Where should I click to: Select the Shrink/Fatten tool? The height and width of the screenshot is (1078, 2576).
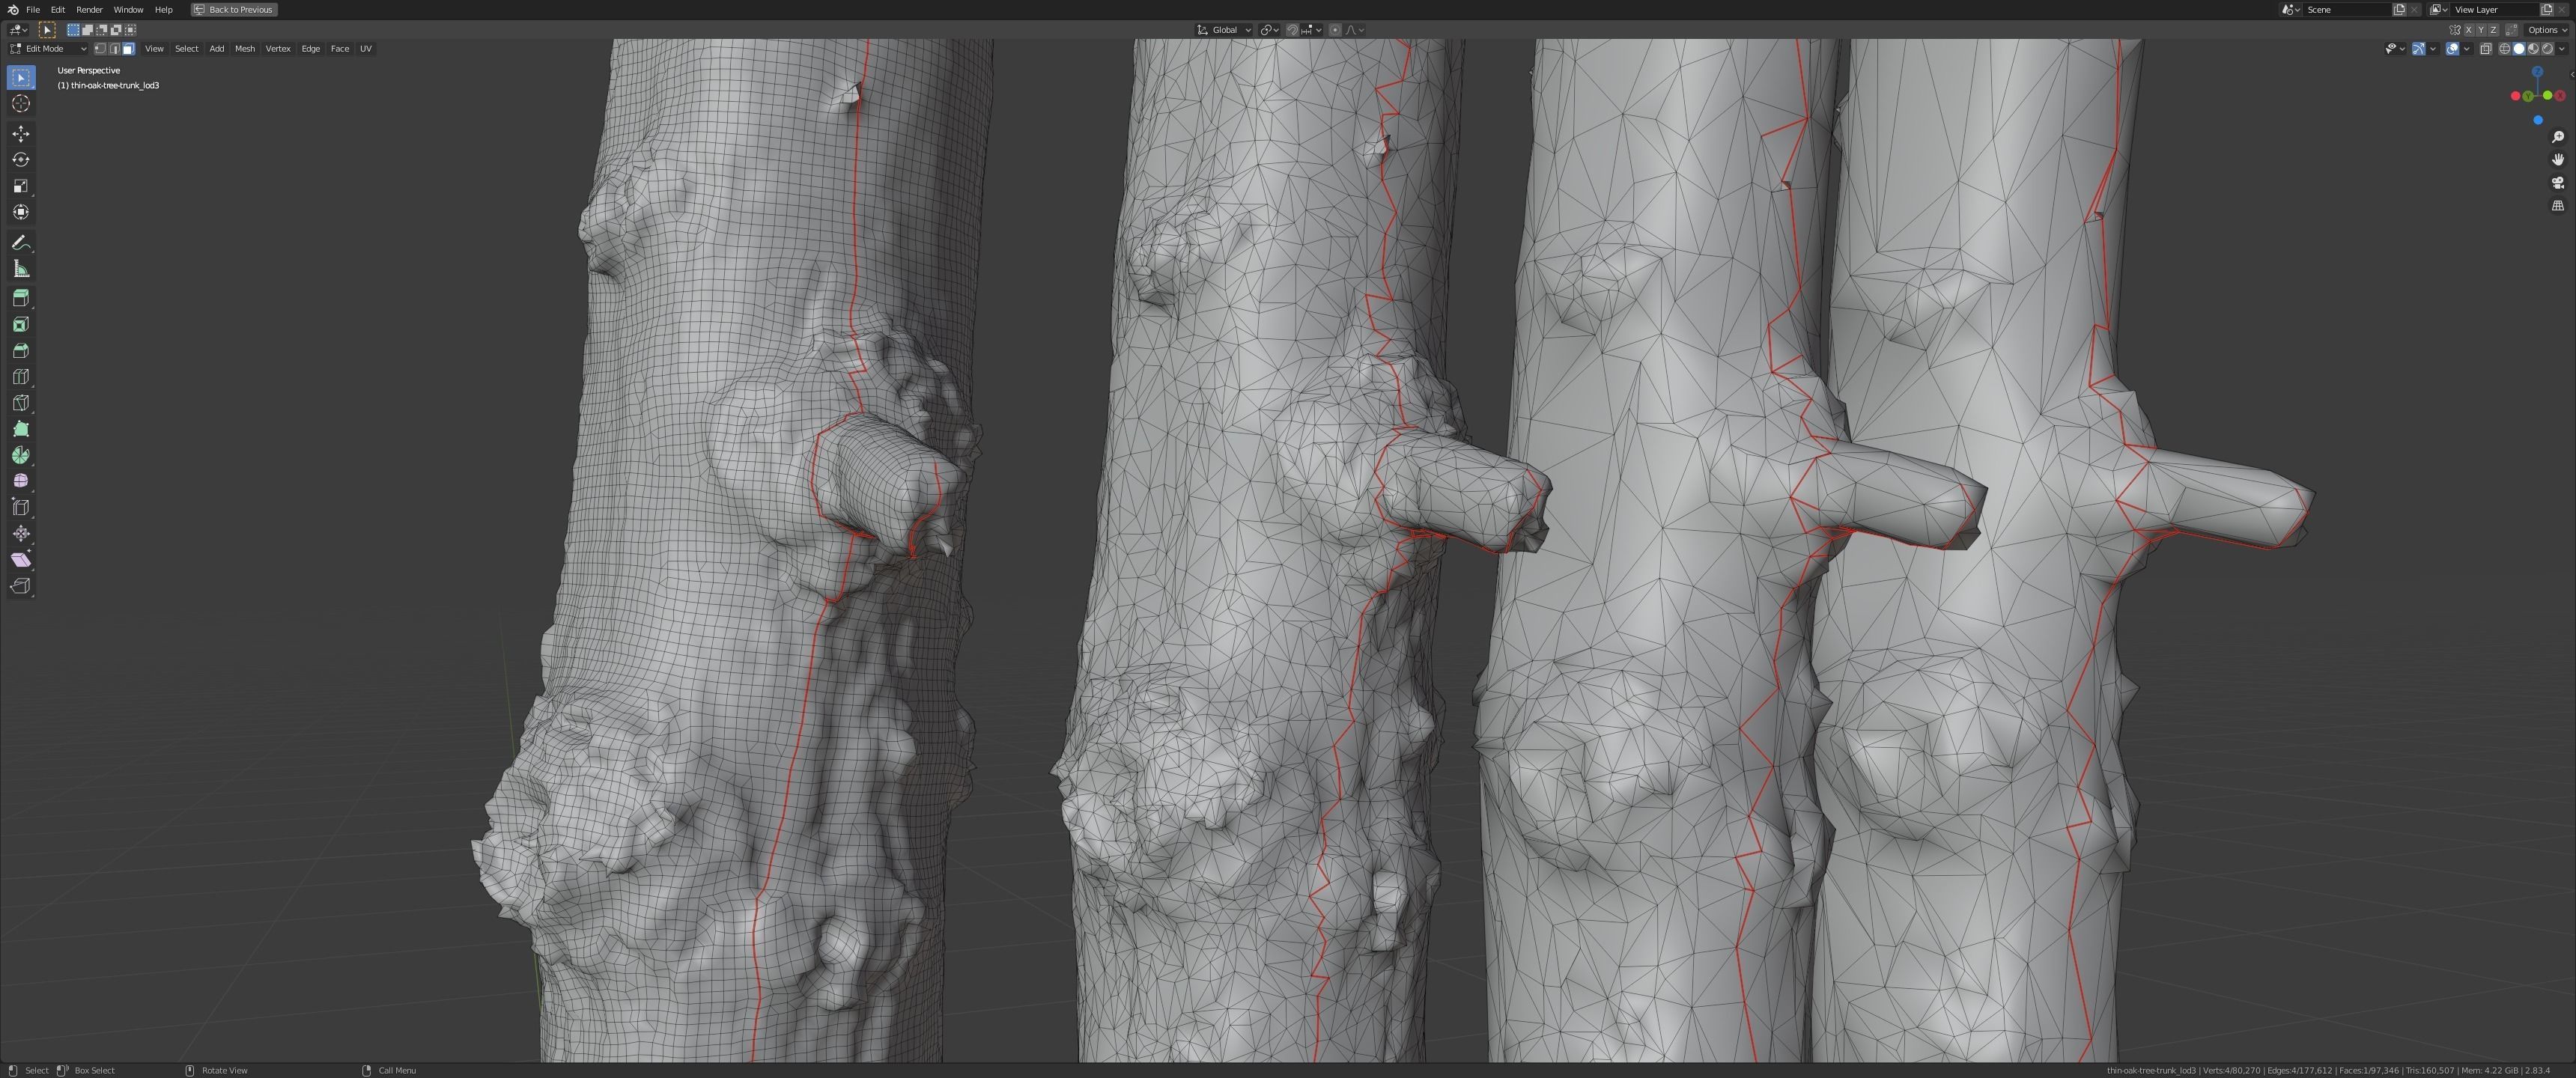tap(21, 534)
